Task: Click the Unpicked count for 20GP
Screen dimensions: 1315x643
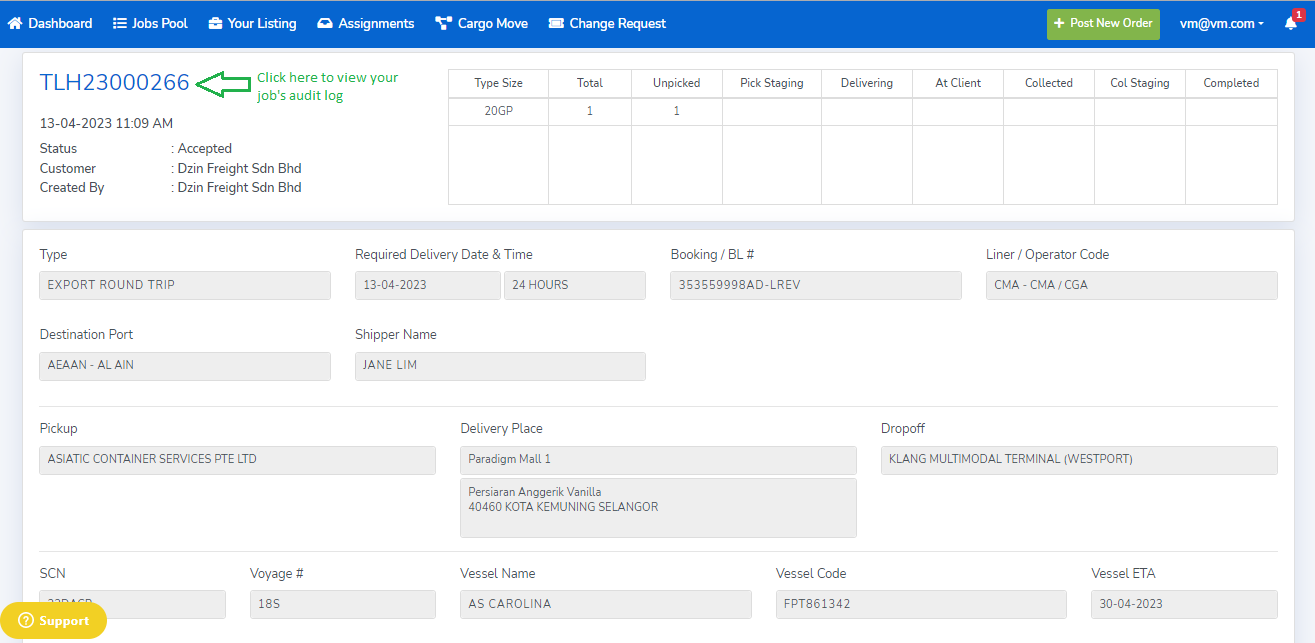Action: (676, 111)
